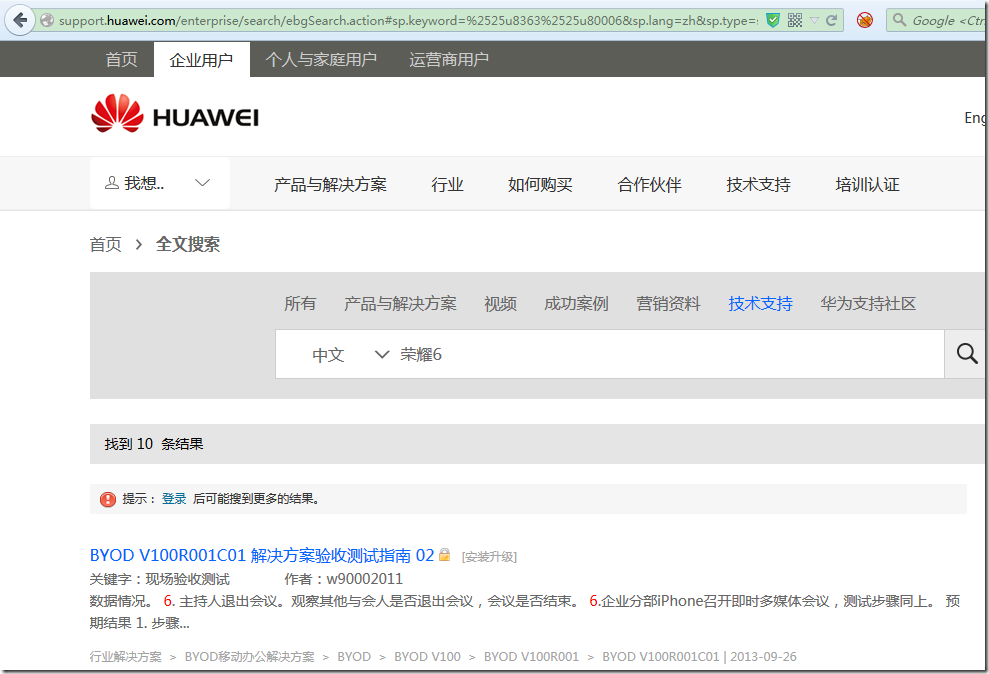989x674 pixels.
Task: Open the 技术支持 main menu item
Action: point(758,185)
